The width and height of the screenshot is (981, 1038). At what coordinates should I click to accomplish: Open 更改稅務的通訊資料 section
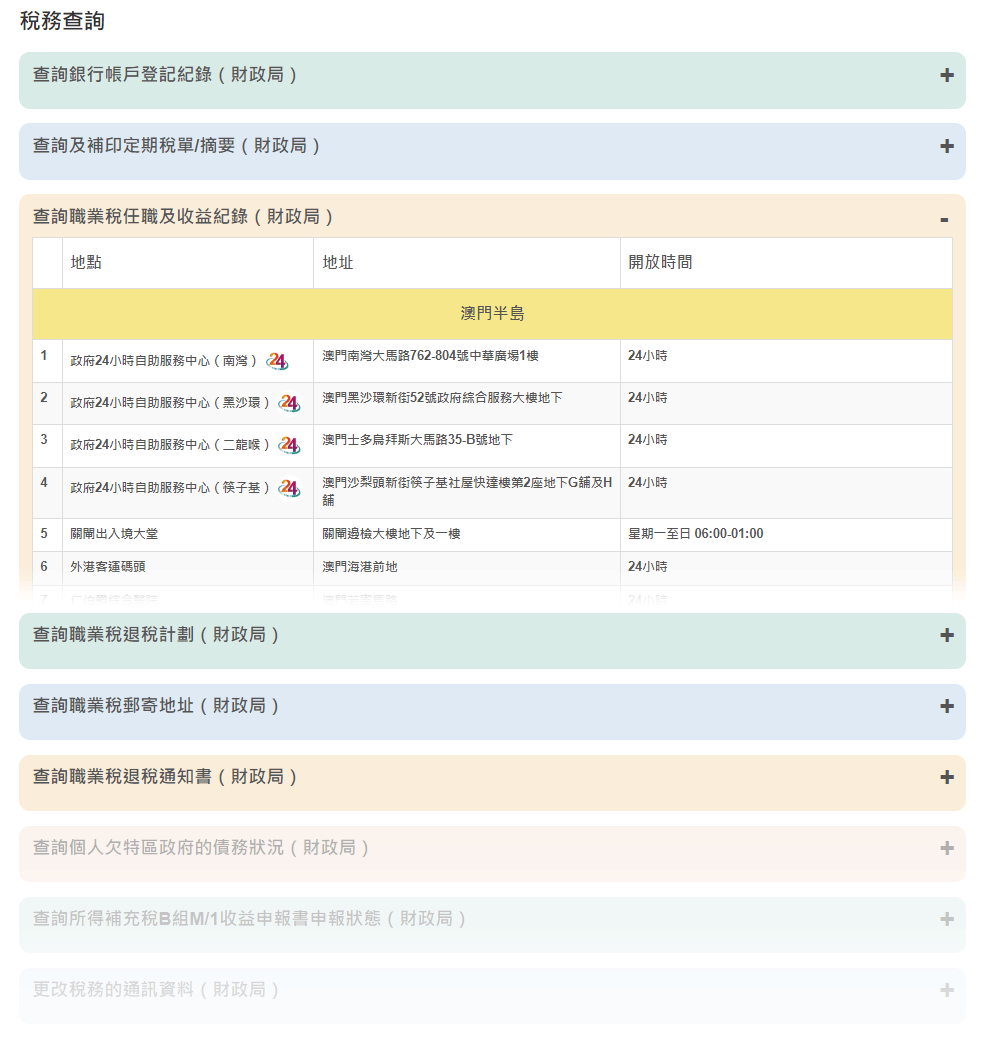(x=156, y=990)
